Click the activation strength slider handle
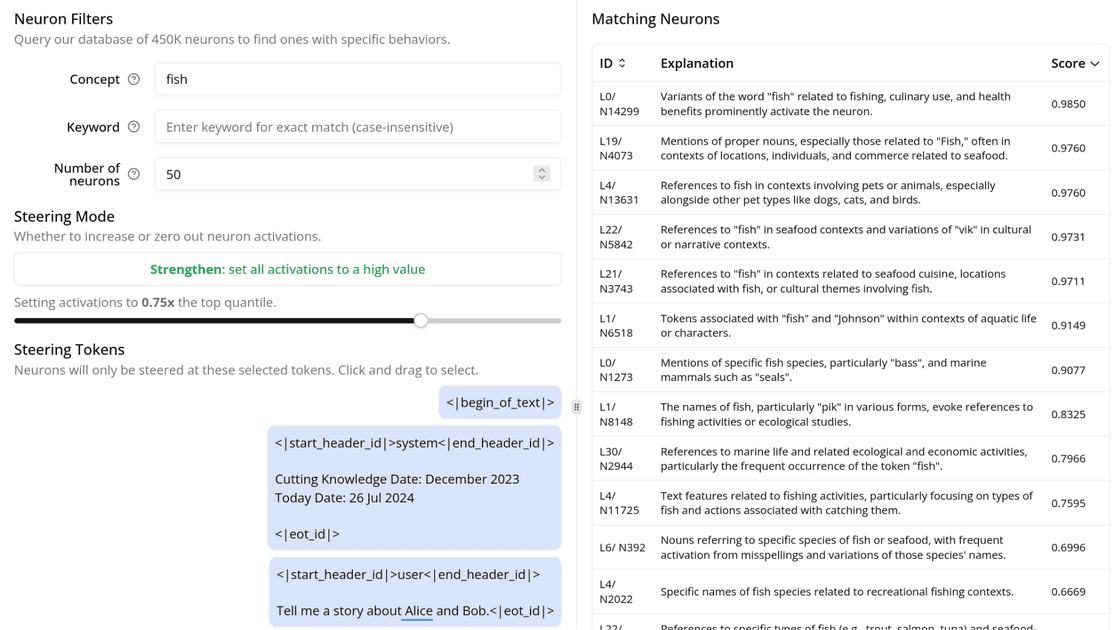The width and height of the screenshot is (1114, 630). [421, 320]
